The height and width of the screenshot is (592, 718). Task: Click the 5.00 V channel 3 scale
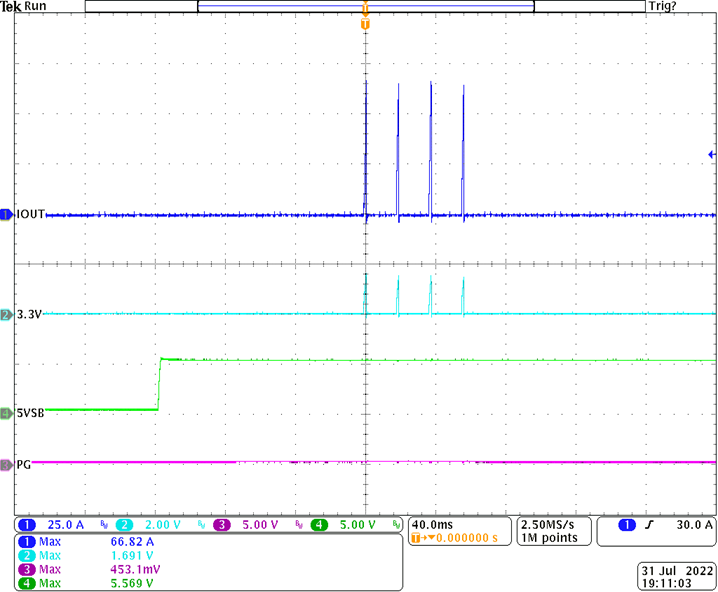pyautogui.click(x=260, y=525)
